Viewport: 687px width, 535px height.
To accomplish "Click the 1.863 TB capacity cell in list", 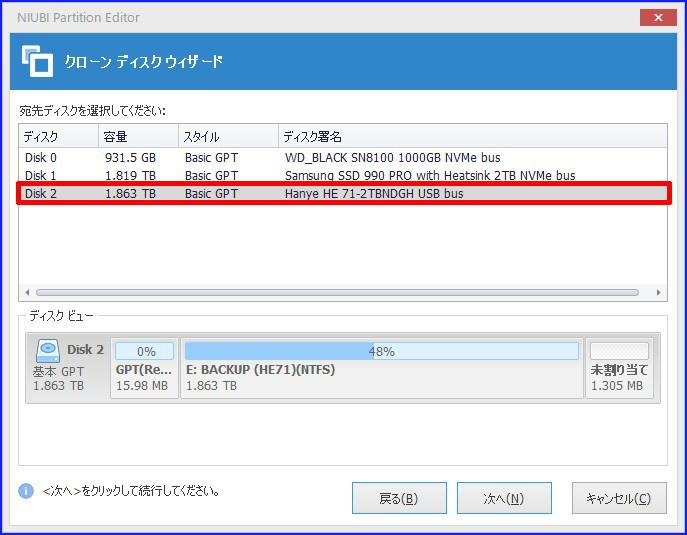I will pos(130,193).
